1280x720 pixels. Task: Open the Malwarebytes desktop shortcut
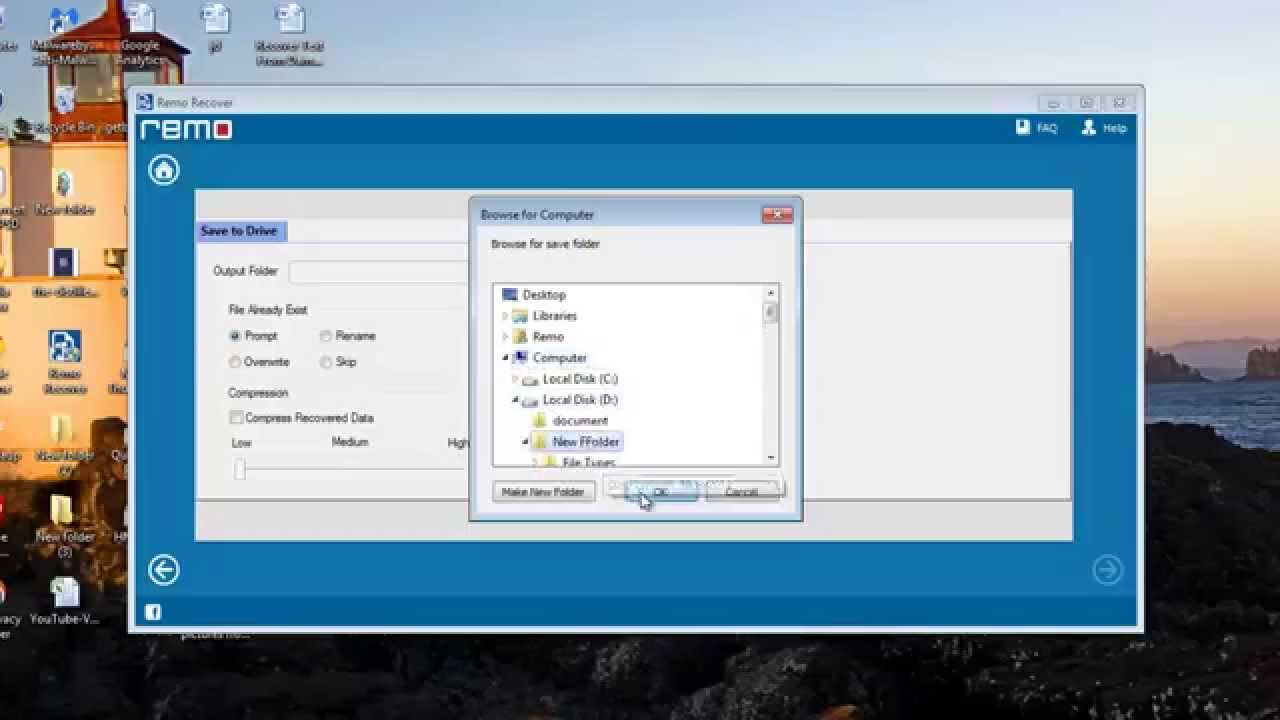64,35
